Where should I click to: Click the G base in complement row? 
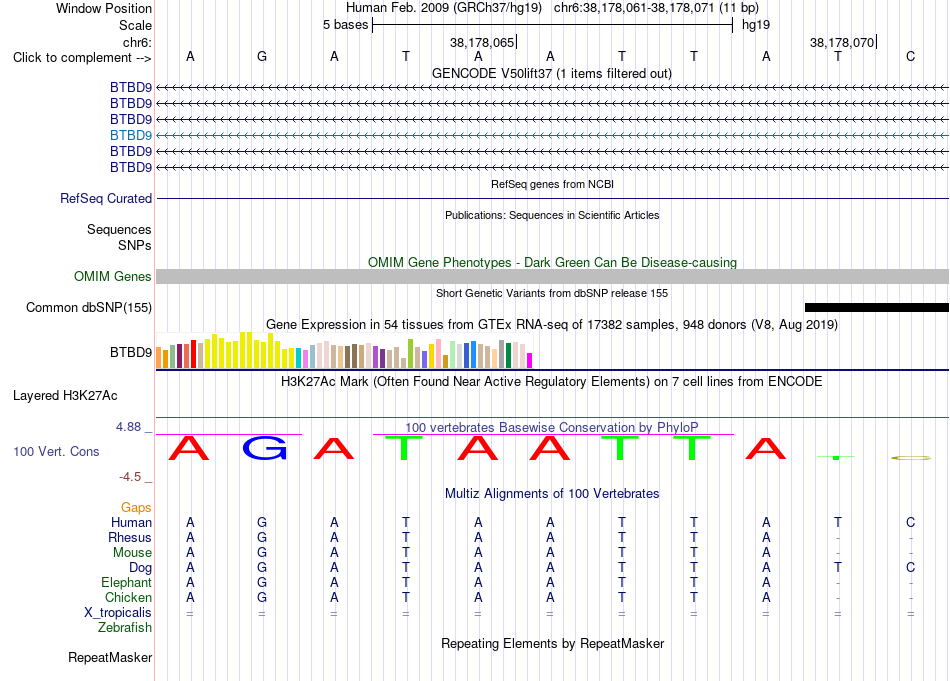click(x=262, y=56)
